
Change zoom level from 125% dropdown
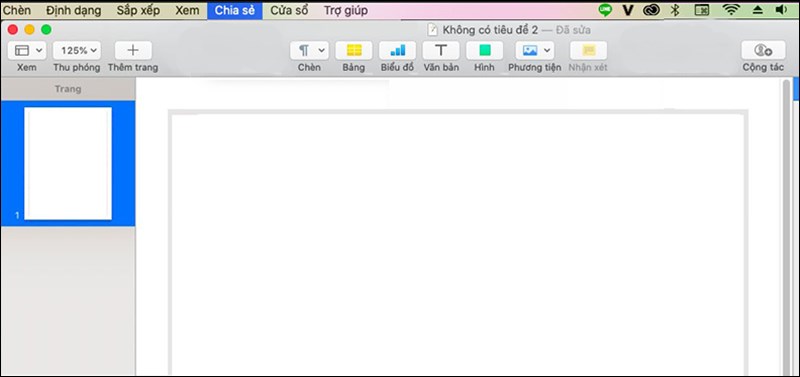(77, 51)
